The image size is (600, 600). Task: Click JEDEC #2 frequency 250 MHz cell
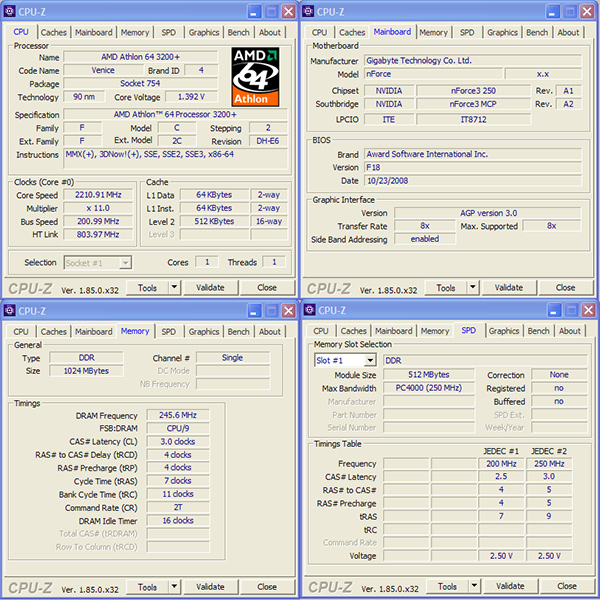pyautogui.click(x=549, y=464)
